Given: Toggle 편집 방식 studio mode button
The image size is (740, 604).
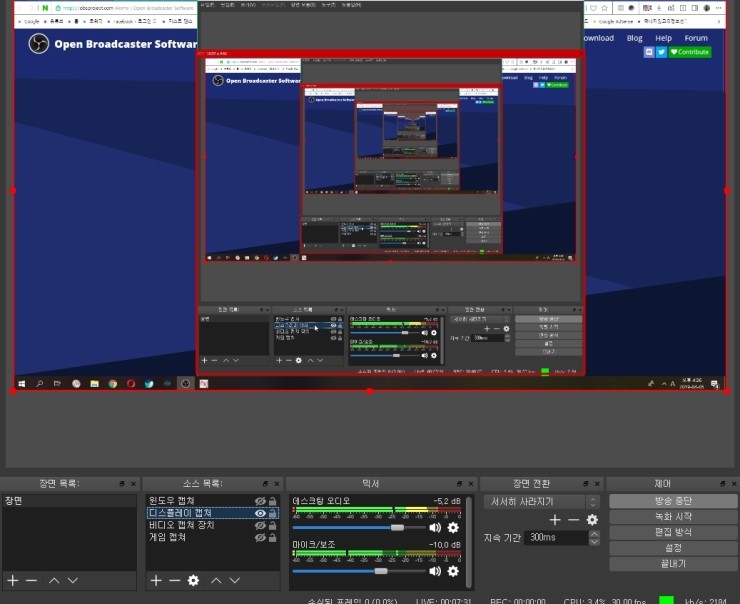Looking at the screenshot, I should (673, 532).
